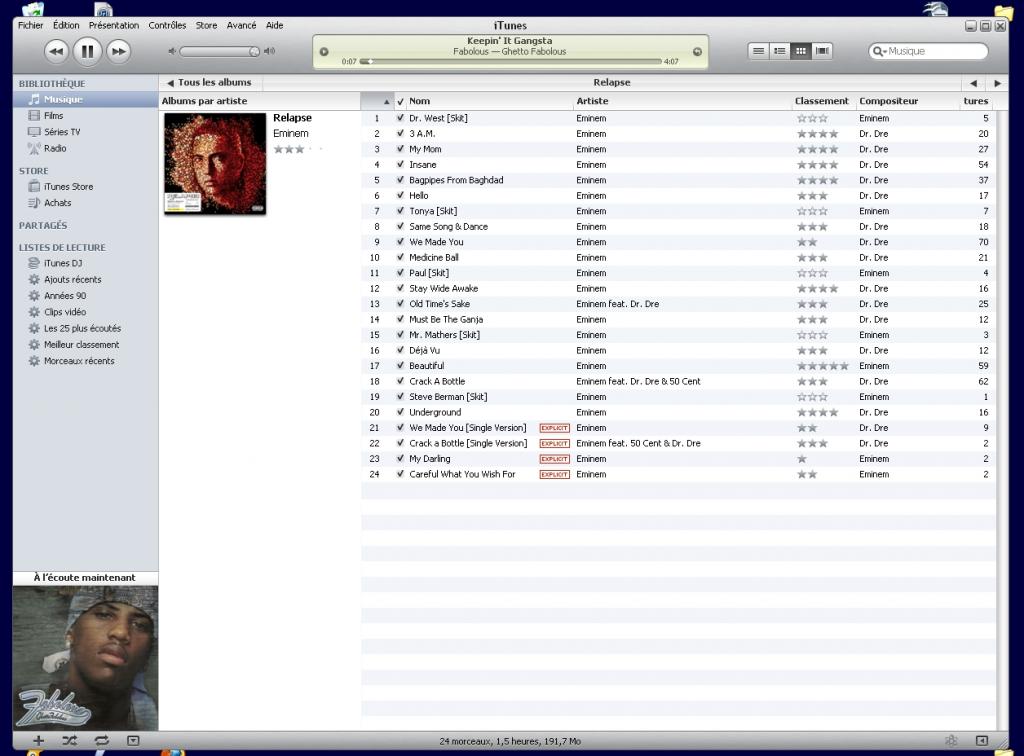This screenshot has width=1024, height=756.
Task: Open the Aide menu
Action: point(274,25)
